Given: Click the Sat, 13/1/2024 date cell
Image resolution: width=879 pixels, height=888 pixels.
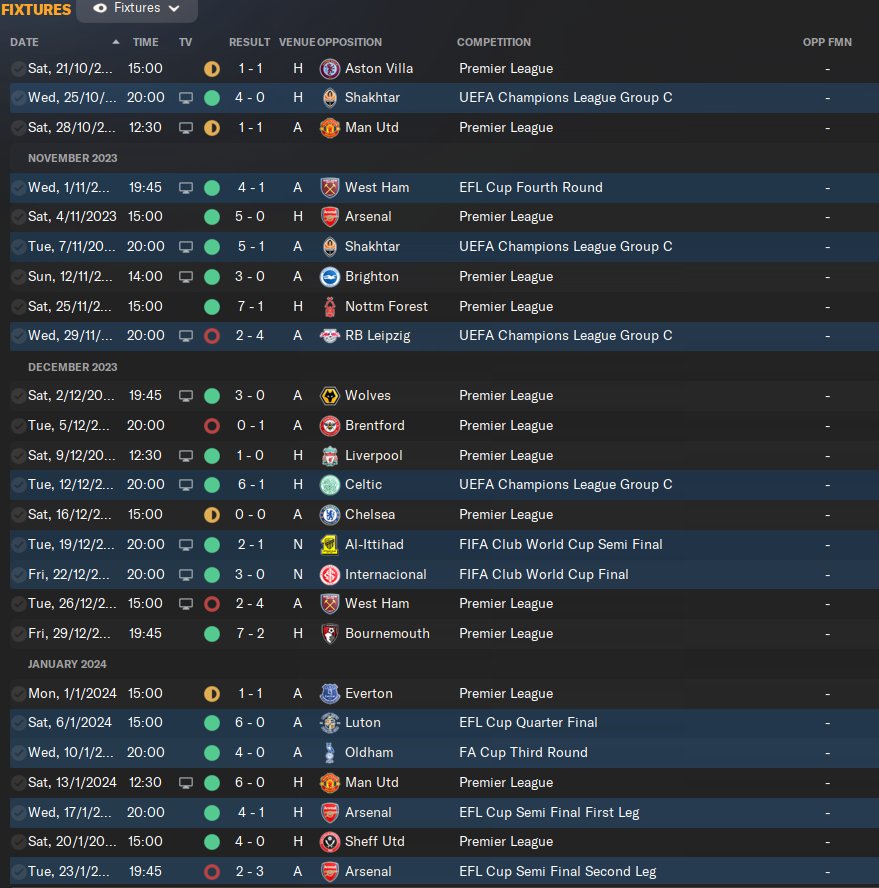Looking at the screenshot, I should [72, 782].
